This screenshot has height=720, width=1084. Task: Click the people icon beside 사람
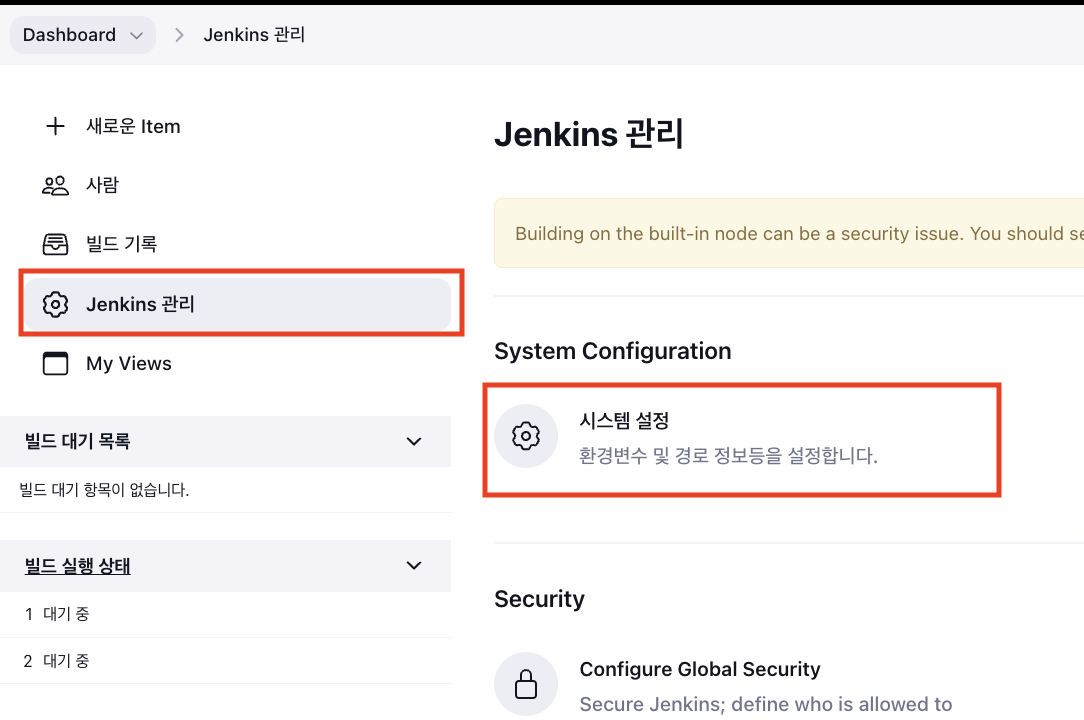[x=55, y=185]
